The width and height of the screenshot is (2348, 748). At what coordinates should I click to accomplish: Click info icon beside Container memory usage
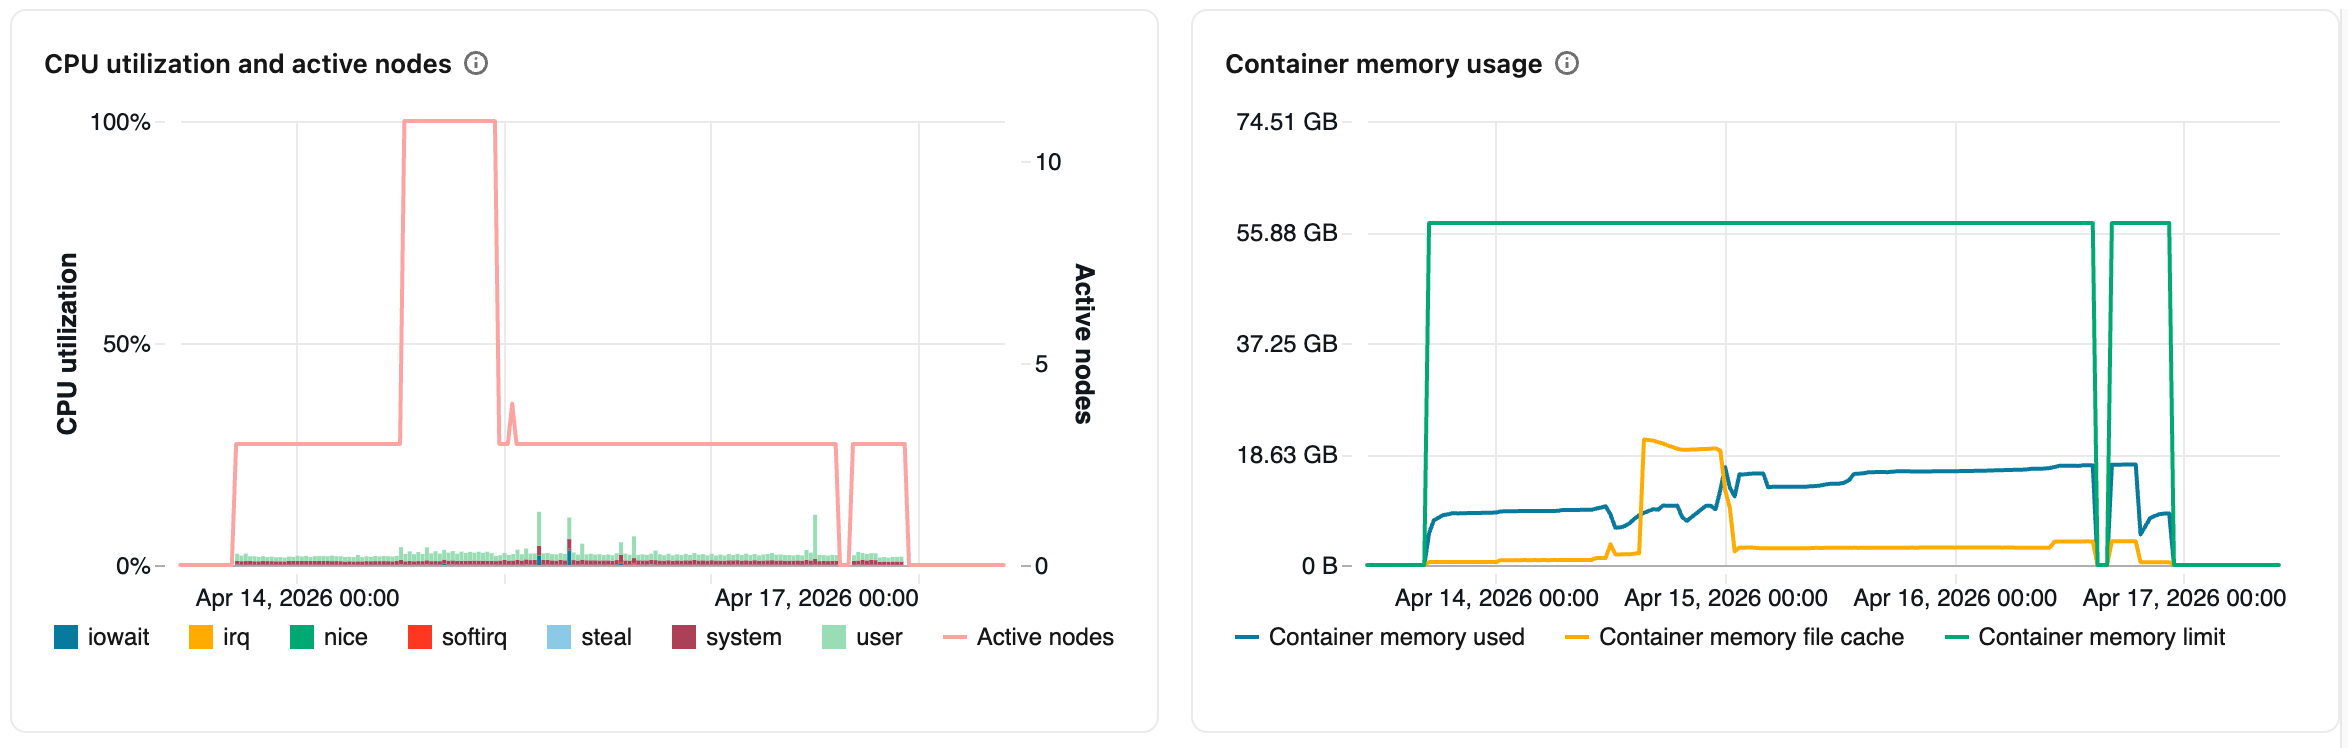1567,64
